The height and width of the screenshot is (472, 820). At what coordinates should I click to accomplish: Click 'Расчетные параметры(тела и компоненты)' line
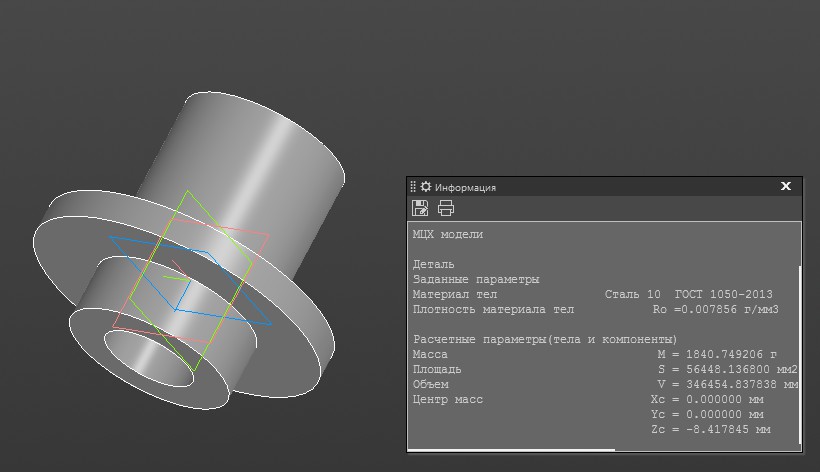pos(545,340)
